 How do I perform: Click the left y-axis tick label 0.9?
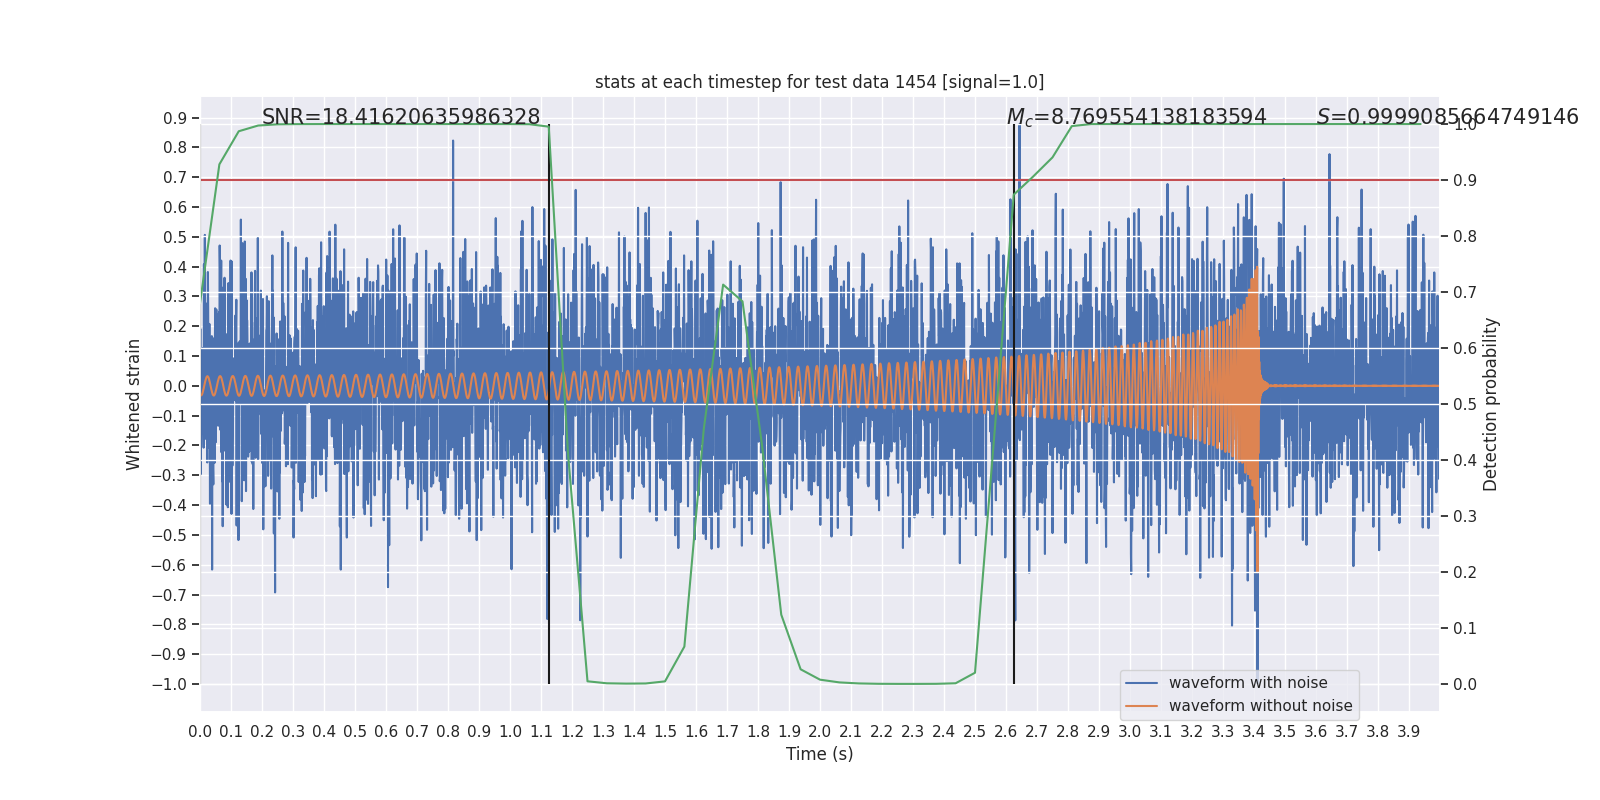point(175,118)
